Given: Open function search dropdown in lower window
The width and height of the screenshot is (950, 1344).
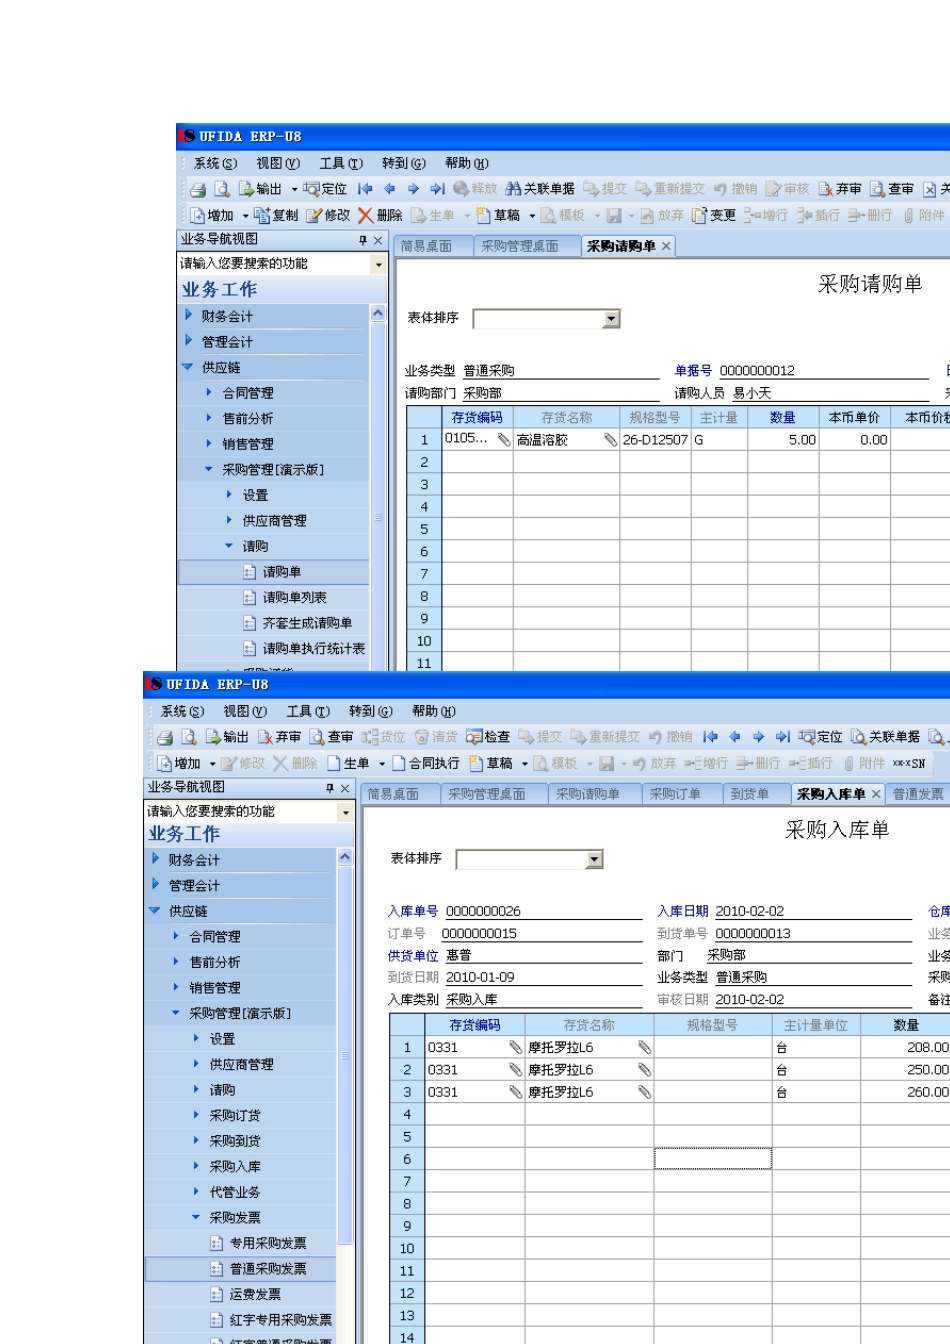Looking at the screenshot, I should pyautogui.click(x=345, y=813).
